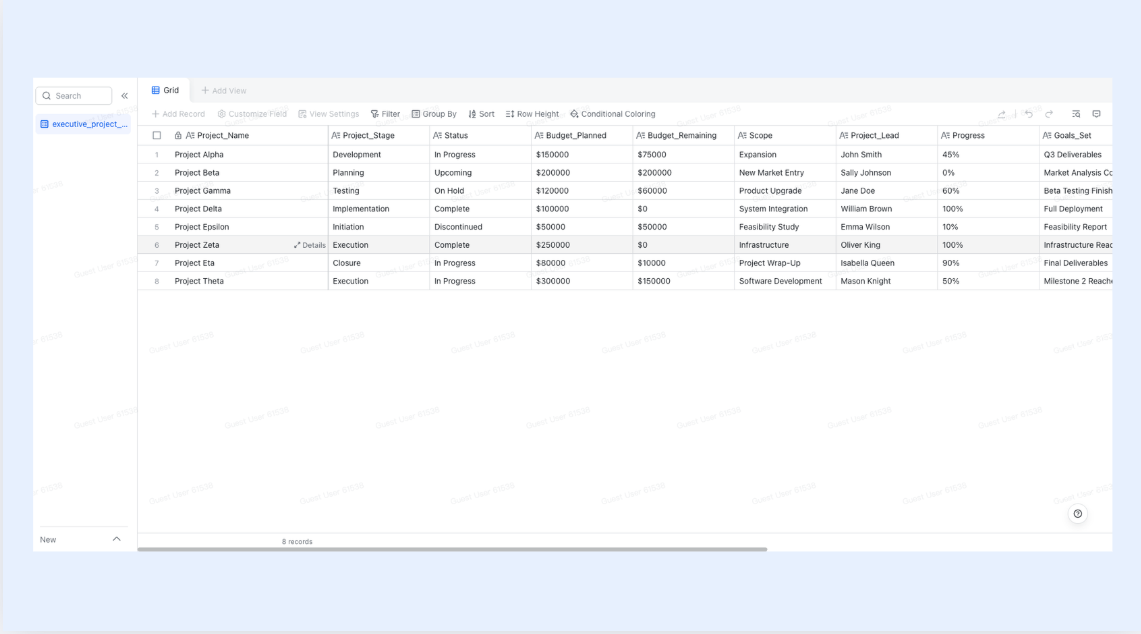Tick the select-all checkbox in header

point(156,135)
